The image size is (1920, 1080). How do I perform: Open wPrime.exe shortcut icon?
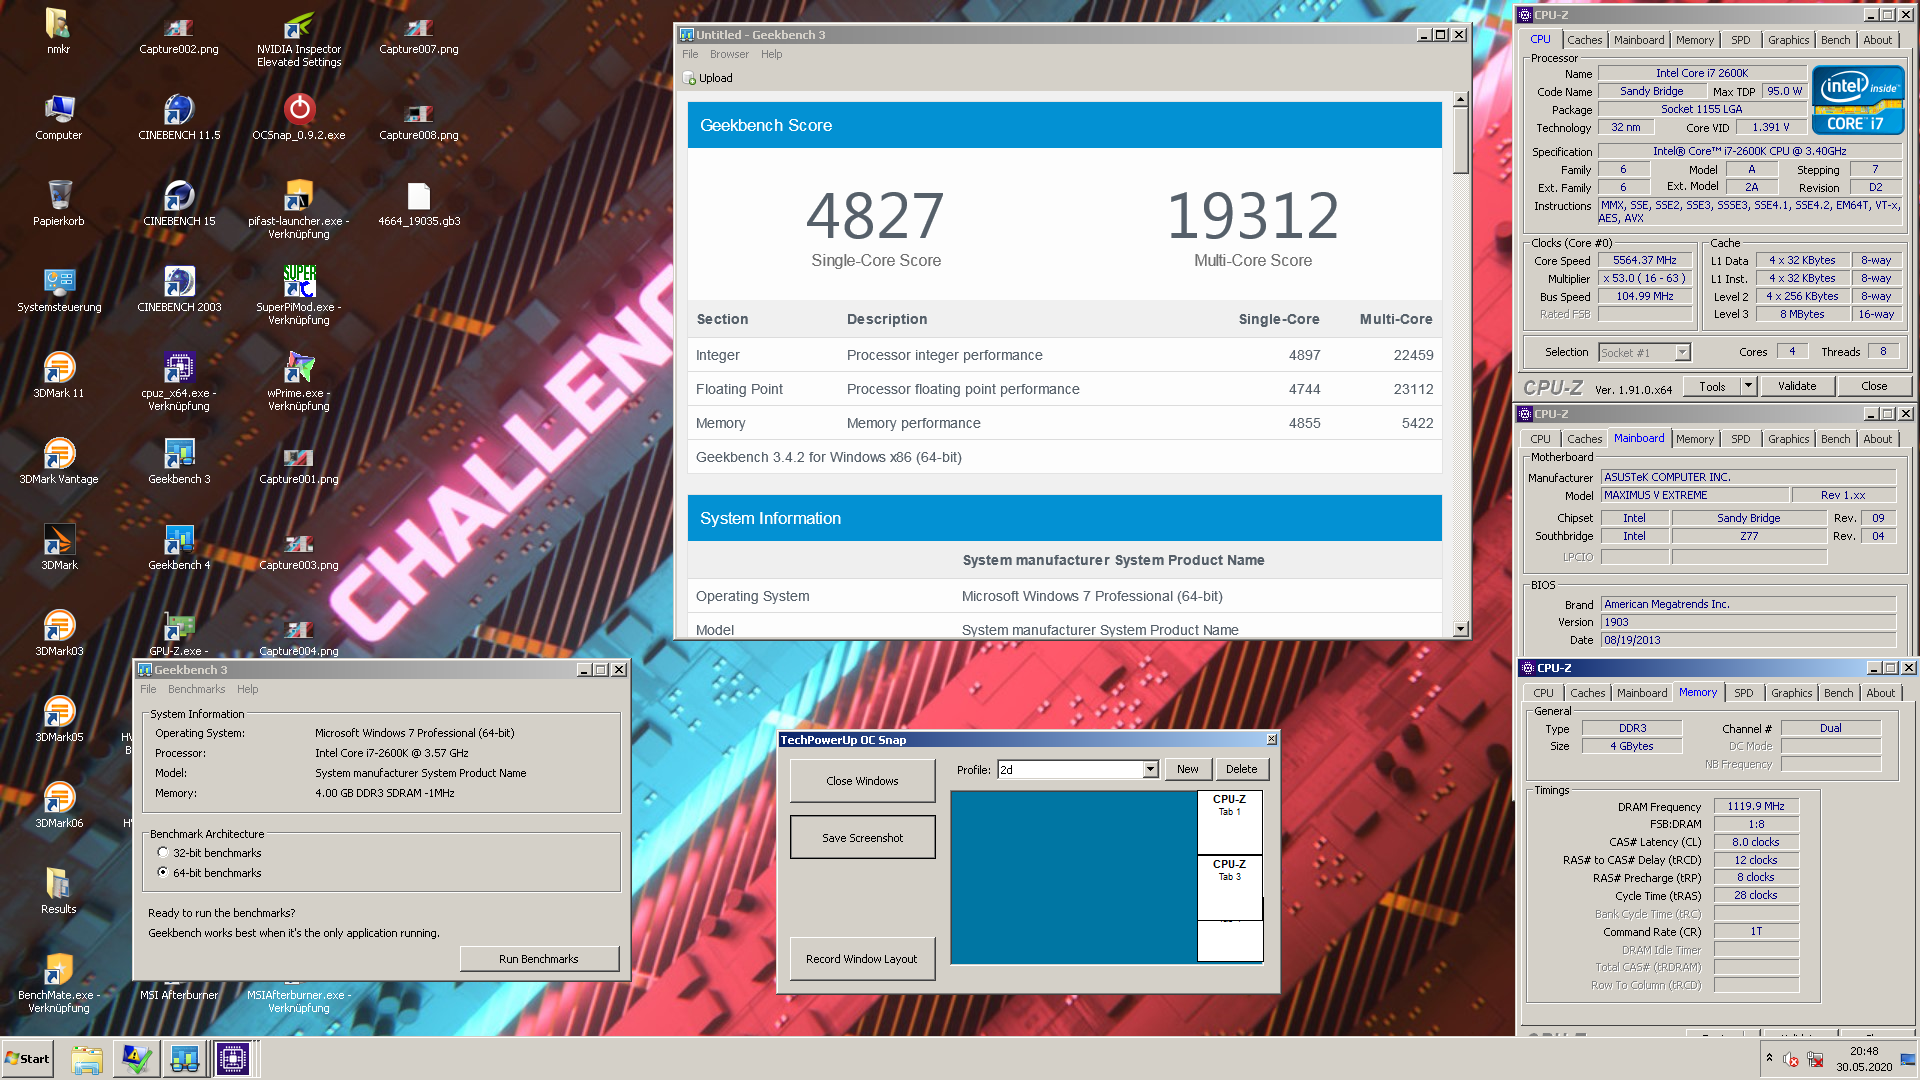(298, 381)
